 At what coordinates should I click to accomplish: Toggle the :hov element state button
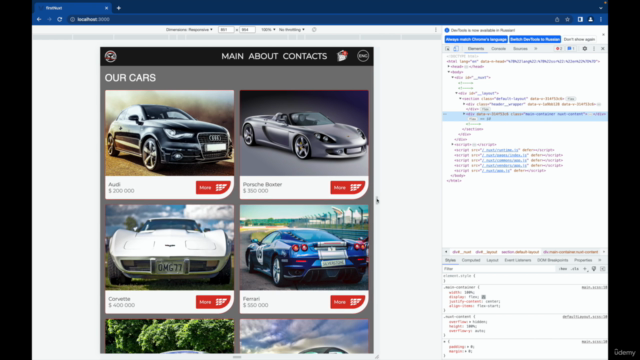[x=563, y=269]
